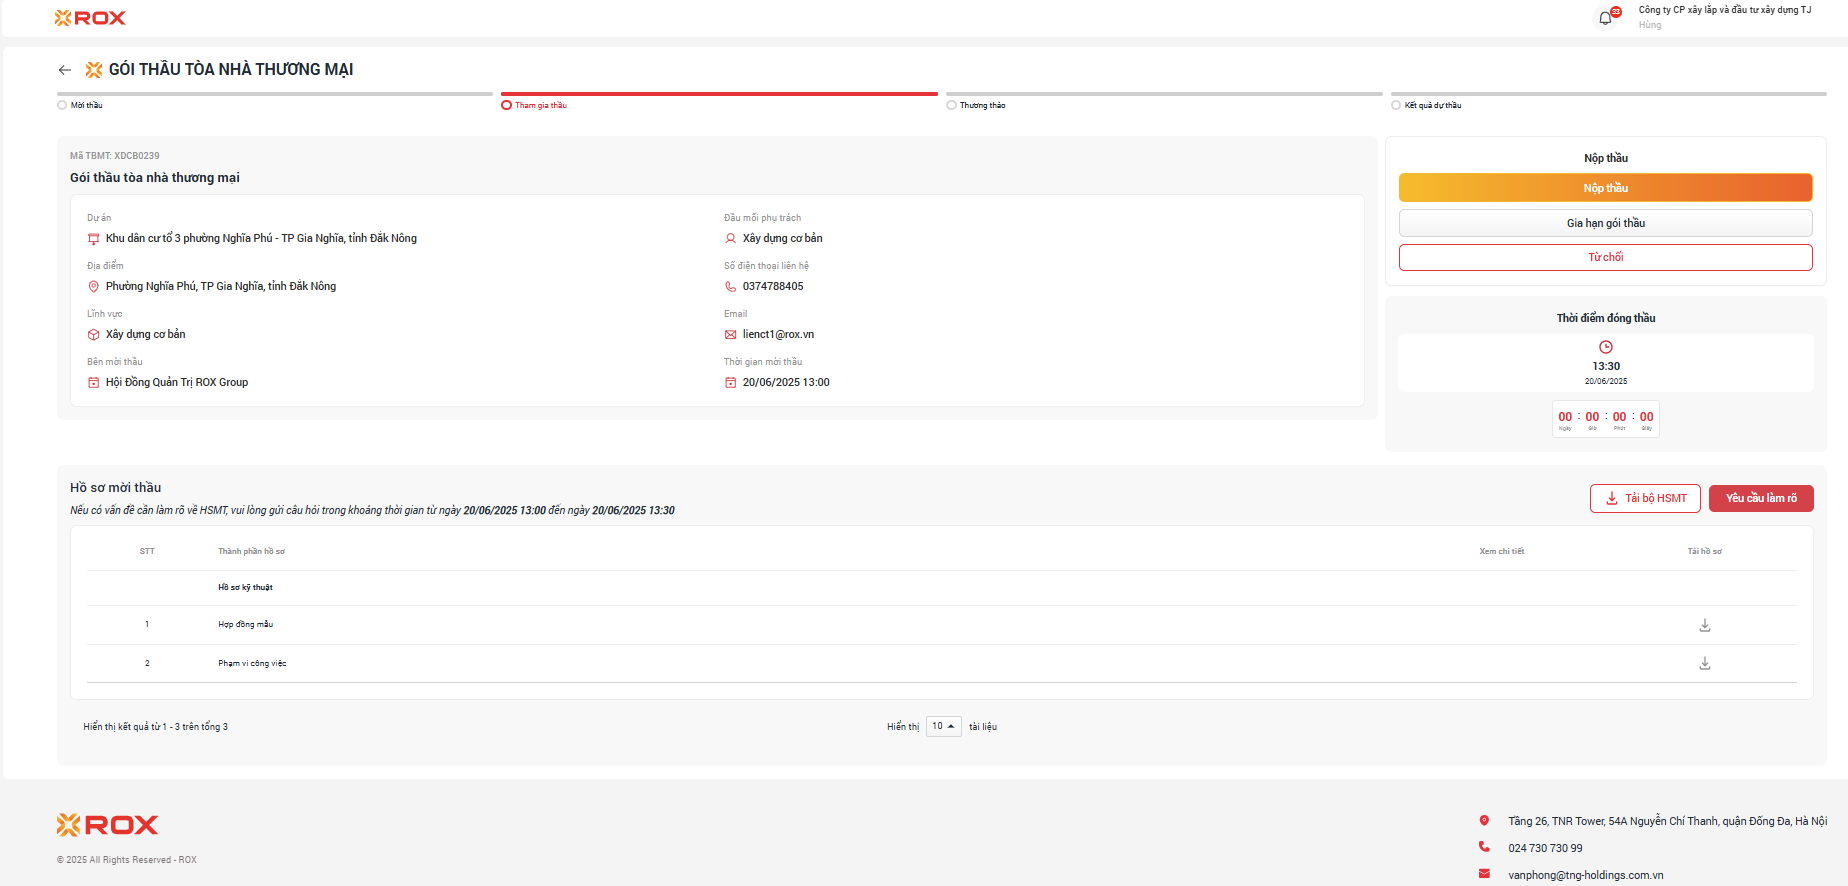Download the Phạm vi công việc file
The image size is (1848, 886).
(x=1705, y=663)
